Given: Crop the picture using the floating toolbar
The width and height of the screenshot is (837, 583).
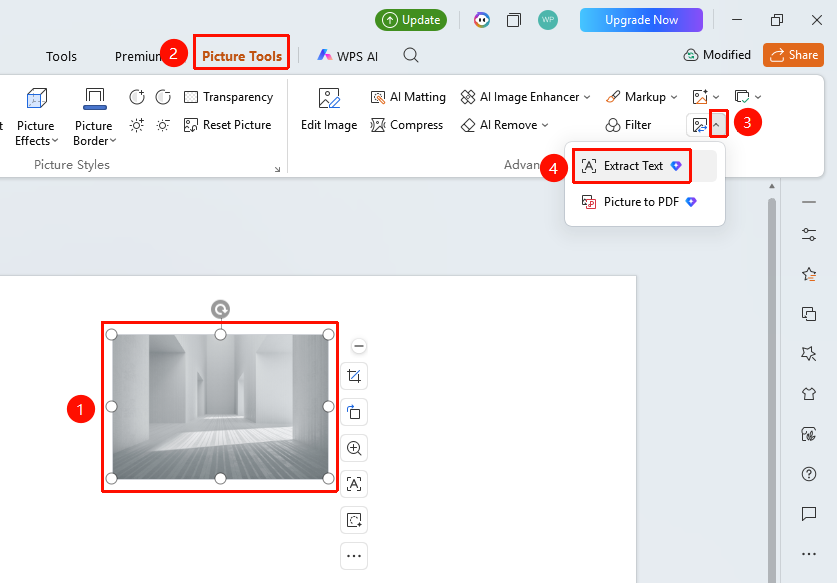Looking at the screenshot, I should pyautogui.click(x=354, y=376).
